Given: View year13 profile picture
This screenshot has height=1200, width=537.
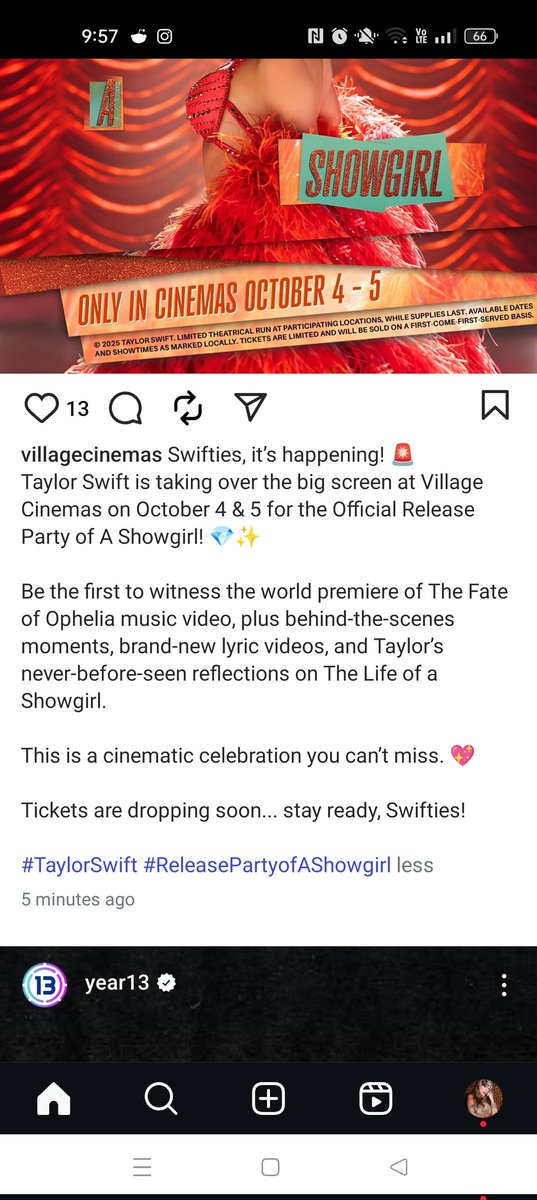Looking at the screenshot, I should coord(44,983).
